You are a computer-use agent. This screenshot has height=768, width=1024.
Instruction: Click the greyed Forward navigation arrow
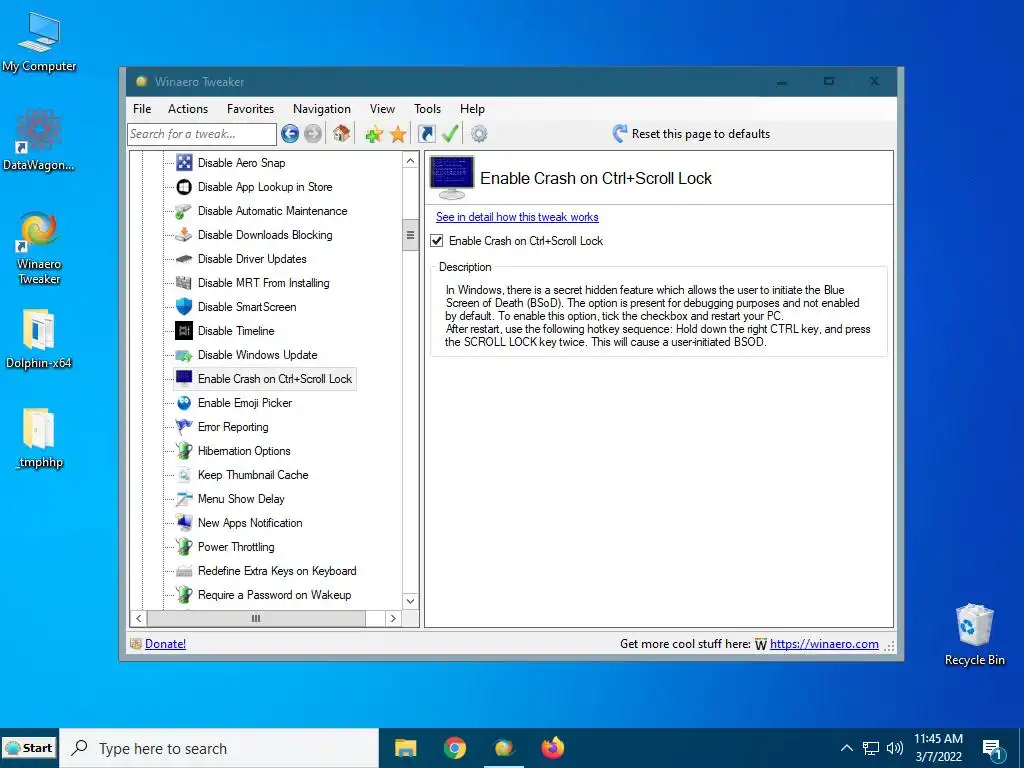coord(313,134)
